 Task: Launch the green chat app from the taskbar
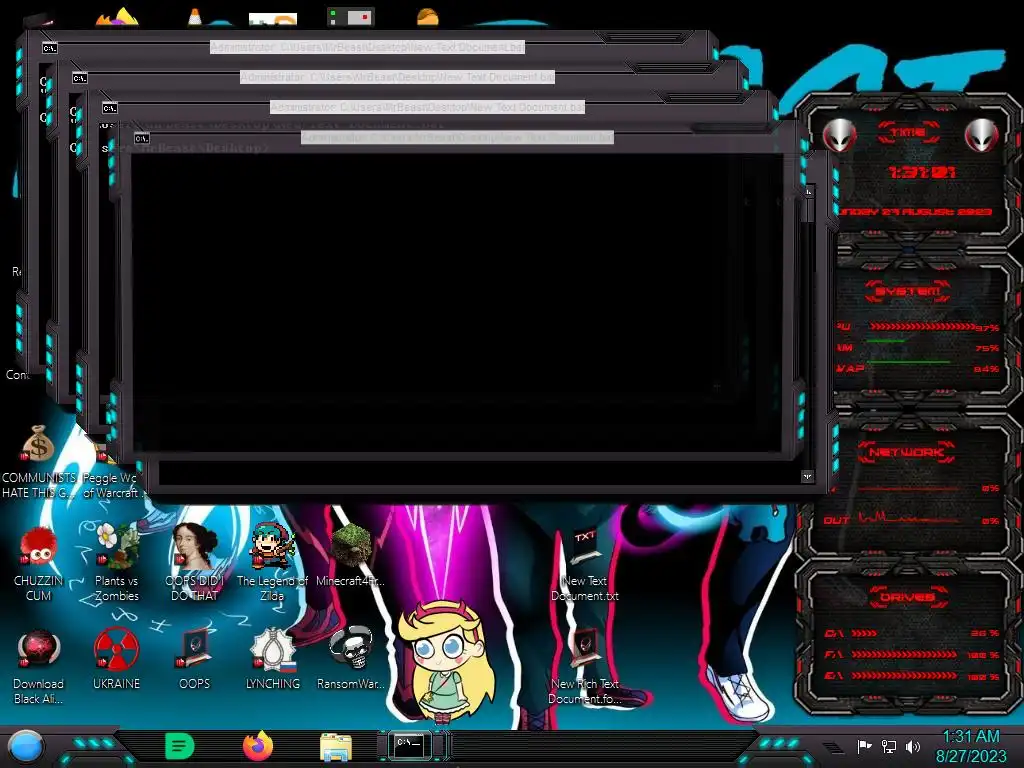(x=180, y=746)
